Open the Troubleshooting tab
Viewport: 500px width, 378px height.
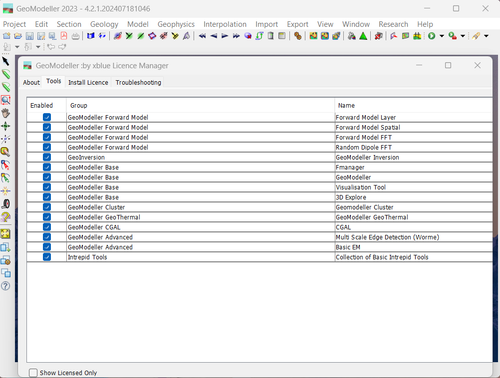click(138, 82)
